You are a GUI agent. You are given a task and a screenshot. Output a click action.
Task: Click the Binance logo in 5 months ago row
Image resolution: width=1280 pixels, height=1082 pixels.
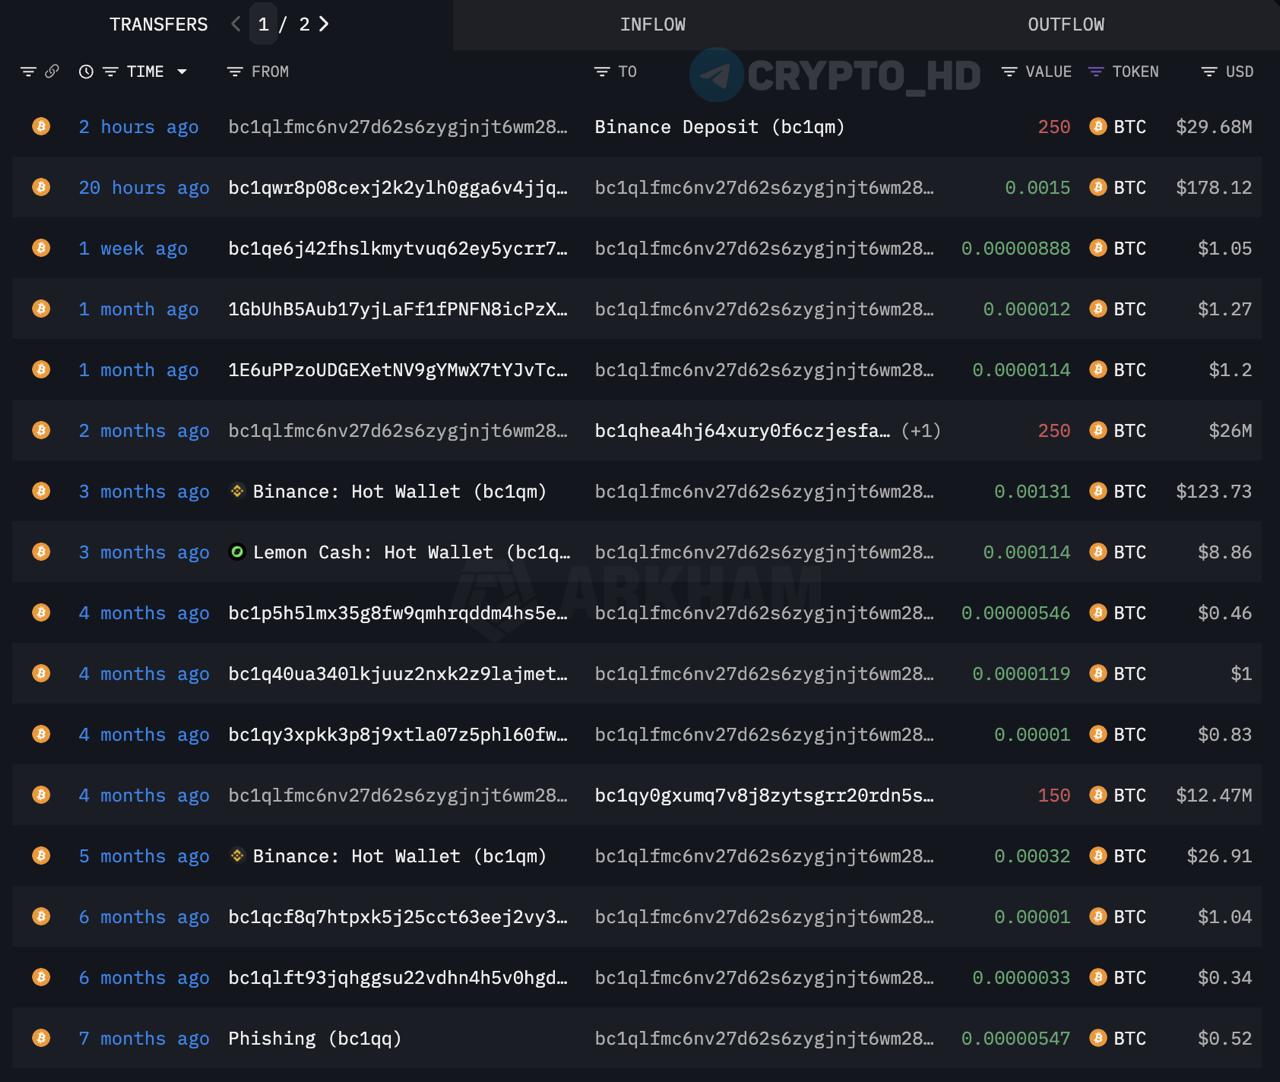237,856
